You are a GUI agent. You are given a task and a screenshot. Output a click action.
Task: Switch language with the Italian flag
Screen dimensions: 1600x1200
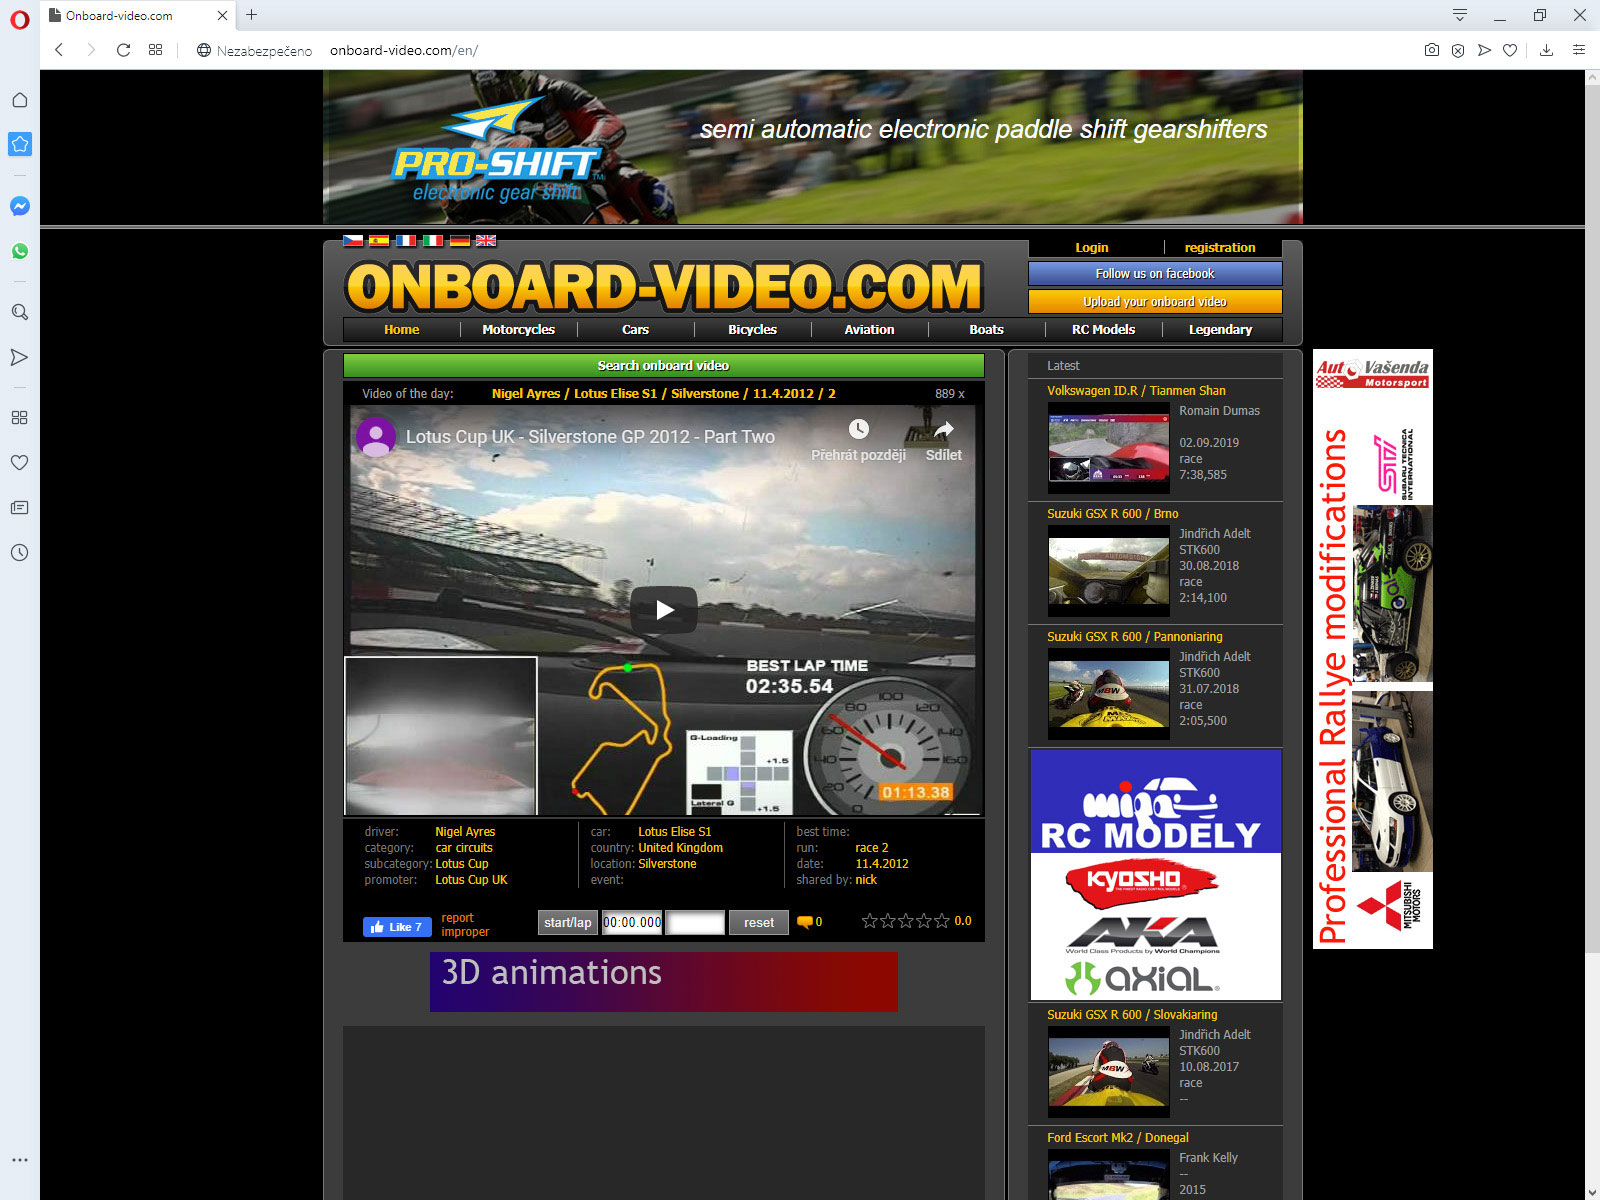pos(433,240)
